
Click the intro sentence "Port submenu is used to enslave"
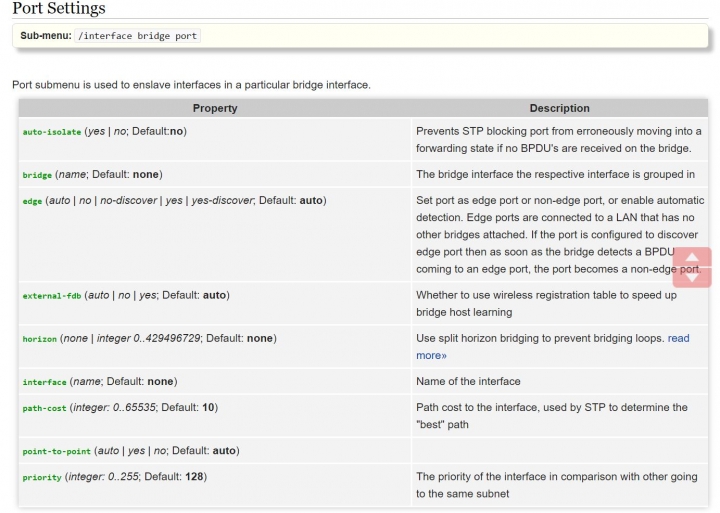(x=191, y=85)
